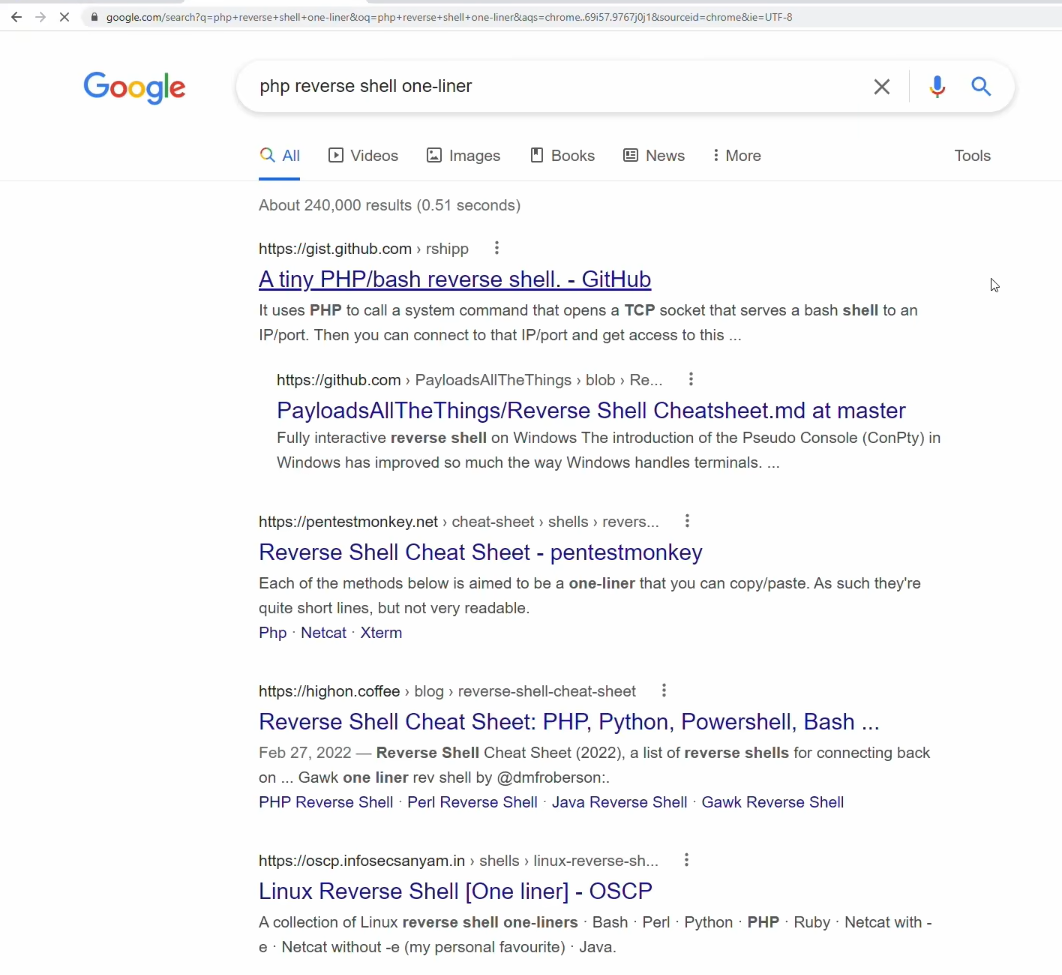Screen dimensions: 1062x975
Task: Stop page loading with X button
Action: pyautogui.click(x=64, y=17)
